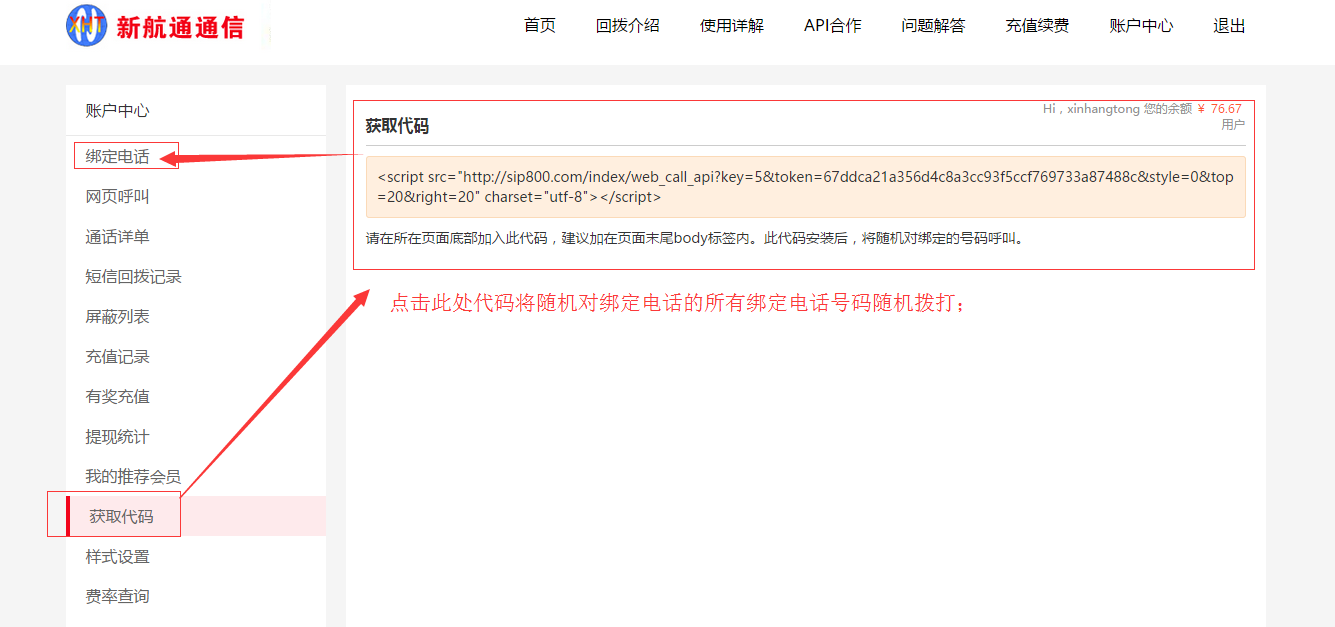This screenshot has width=1335, height=627.
Task: Open 我的推荐会员 sidebar link
Action: [133, 477]
